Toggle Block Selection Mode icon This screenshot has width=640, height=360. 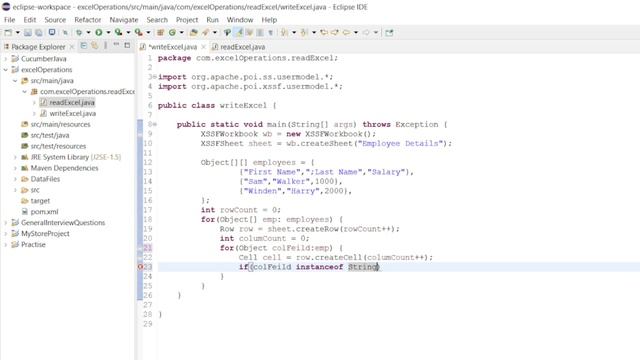(x=260, y=32)
